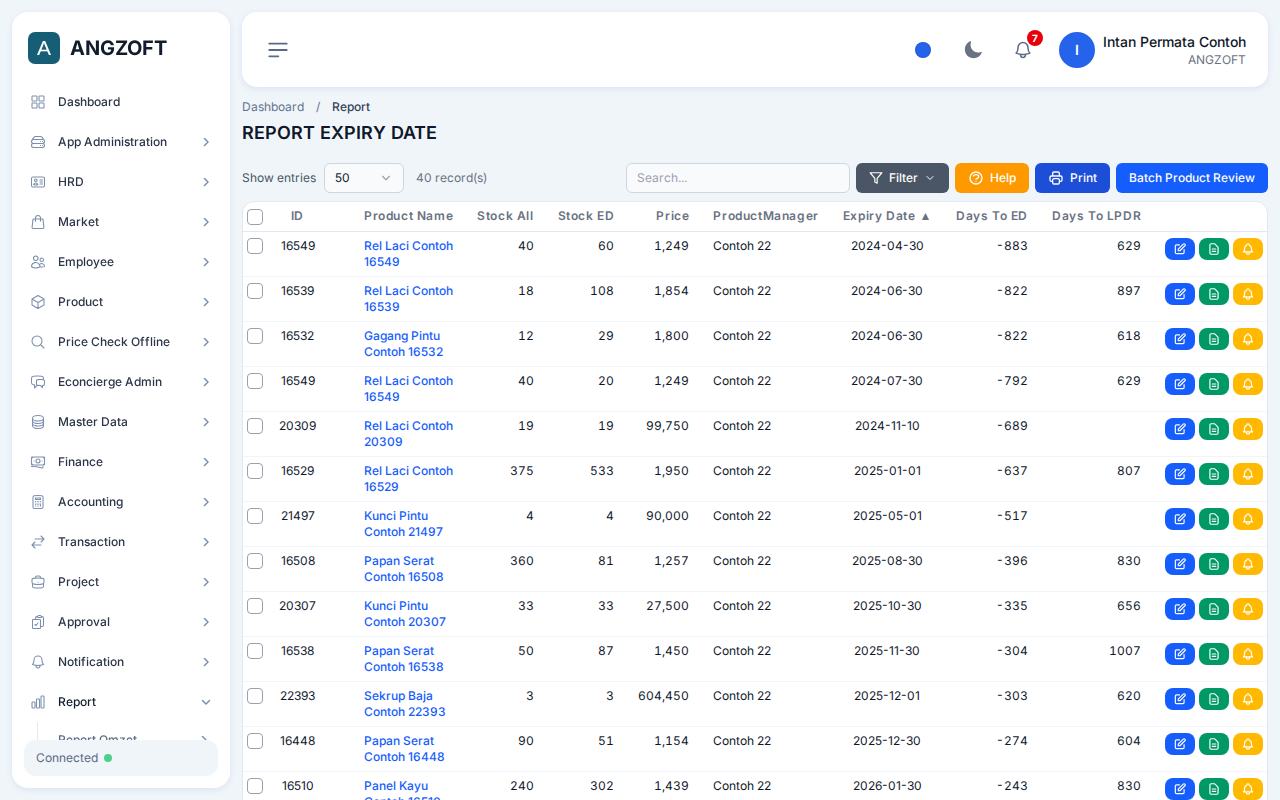The height and width of the screenshot is (800, 1280).
Task: Open the user avatar with the letter I
Action: (1077, 50)
